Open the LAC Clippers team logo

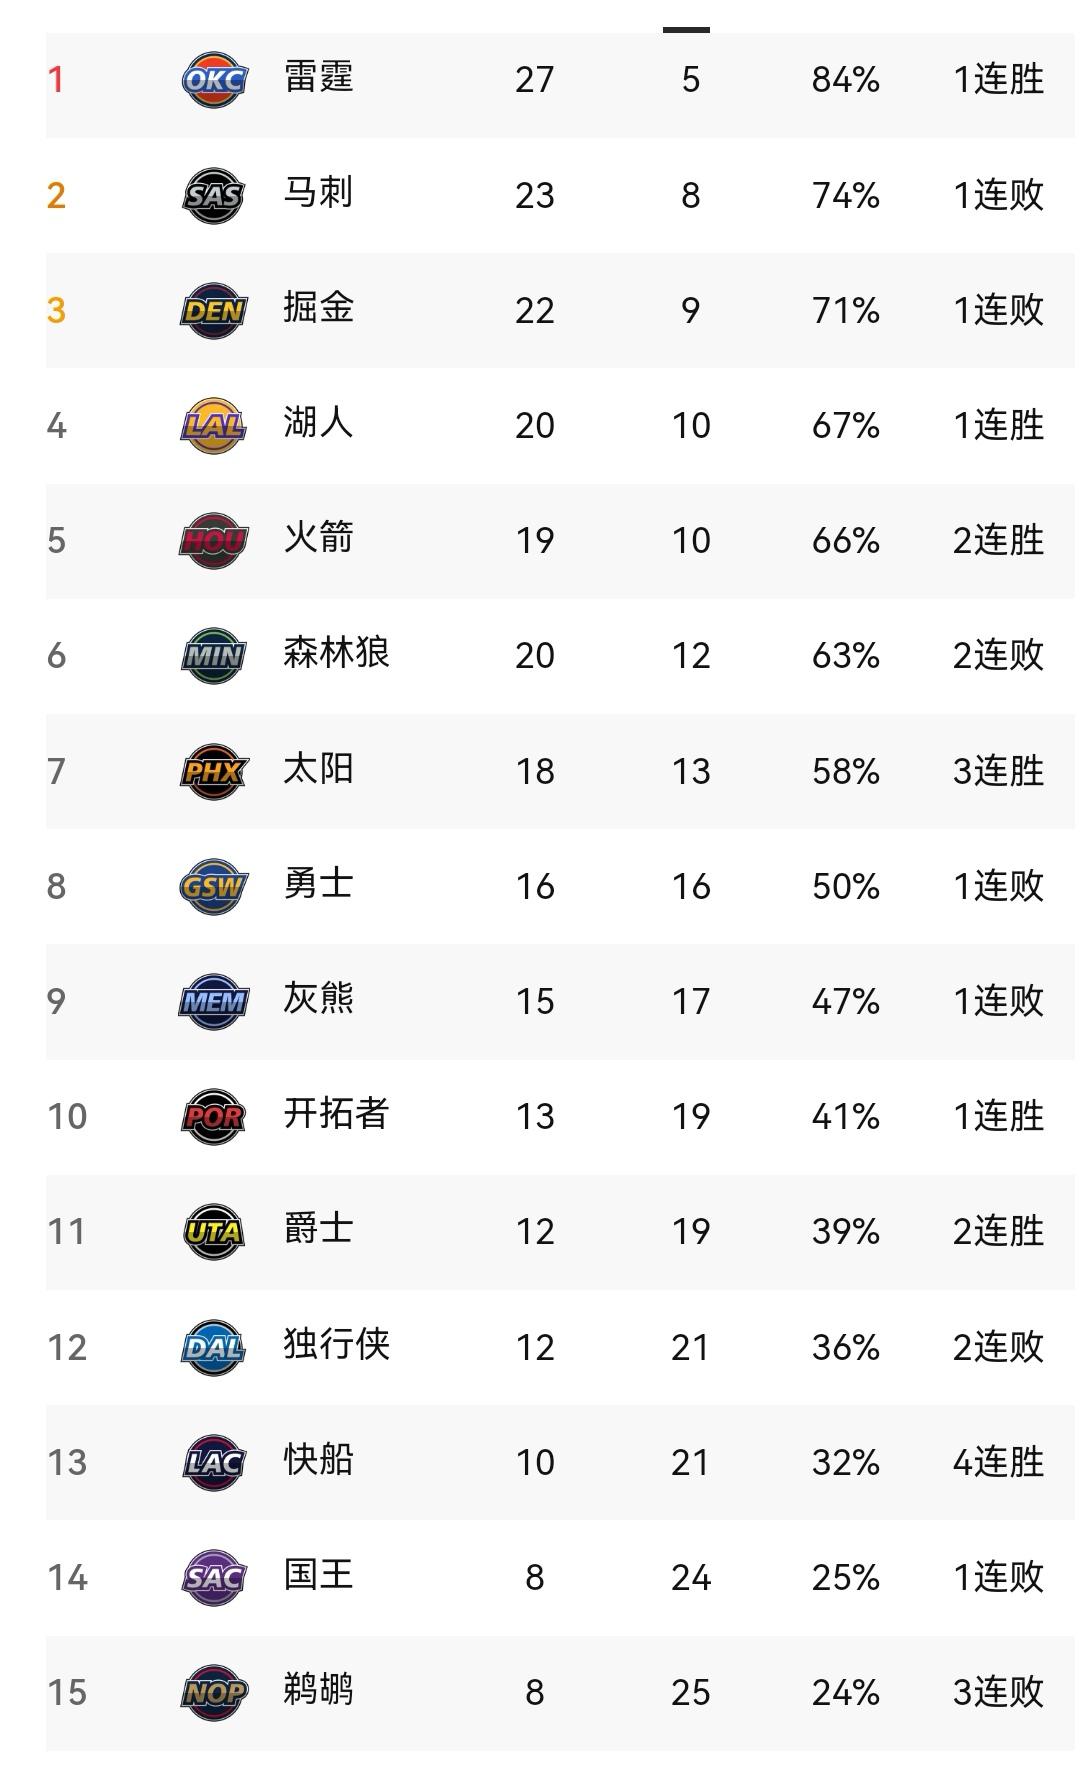point(214,1462)
